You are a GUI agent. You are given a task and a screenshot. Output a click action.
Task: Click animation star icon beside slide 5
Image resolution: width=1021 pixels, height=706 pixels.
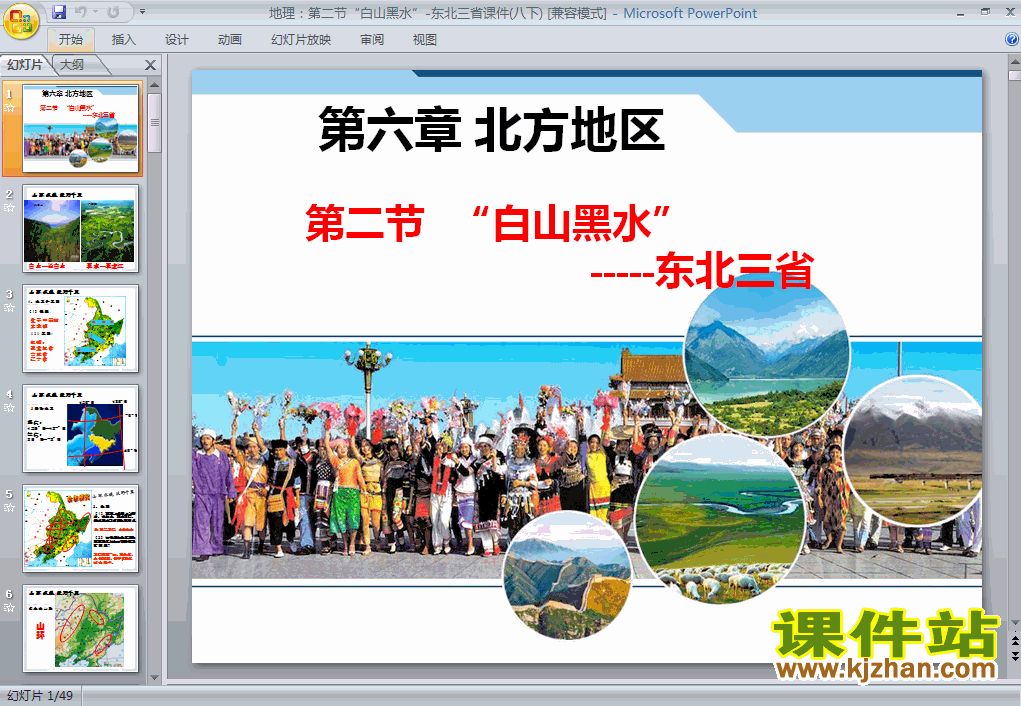click(9, 508)
